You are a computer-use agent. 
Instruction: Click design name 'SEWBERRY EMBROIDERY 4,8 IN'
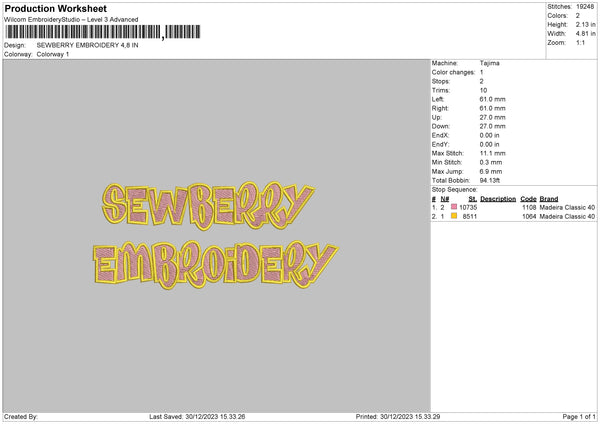click(88, 45)
